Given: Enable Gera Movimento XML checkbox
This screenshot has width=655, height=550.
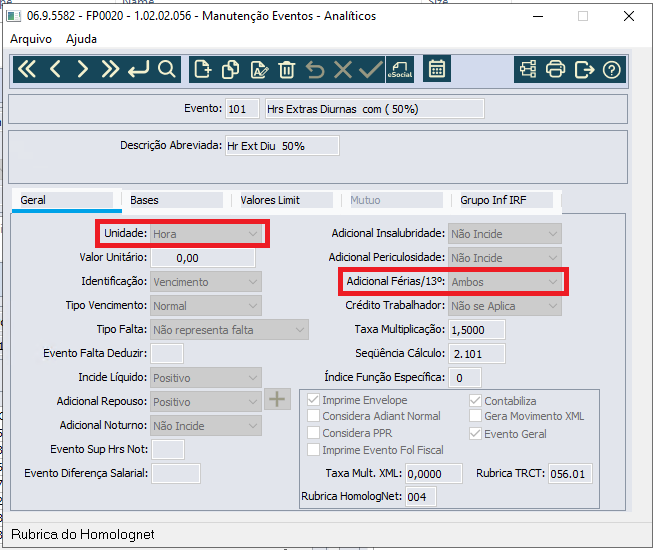Looking at the screenshot, I should click(x=475, y=416).
